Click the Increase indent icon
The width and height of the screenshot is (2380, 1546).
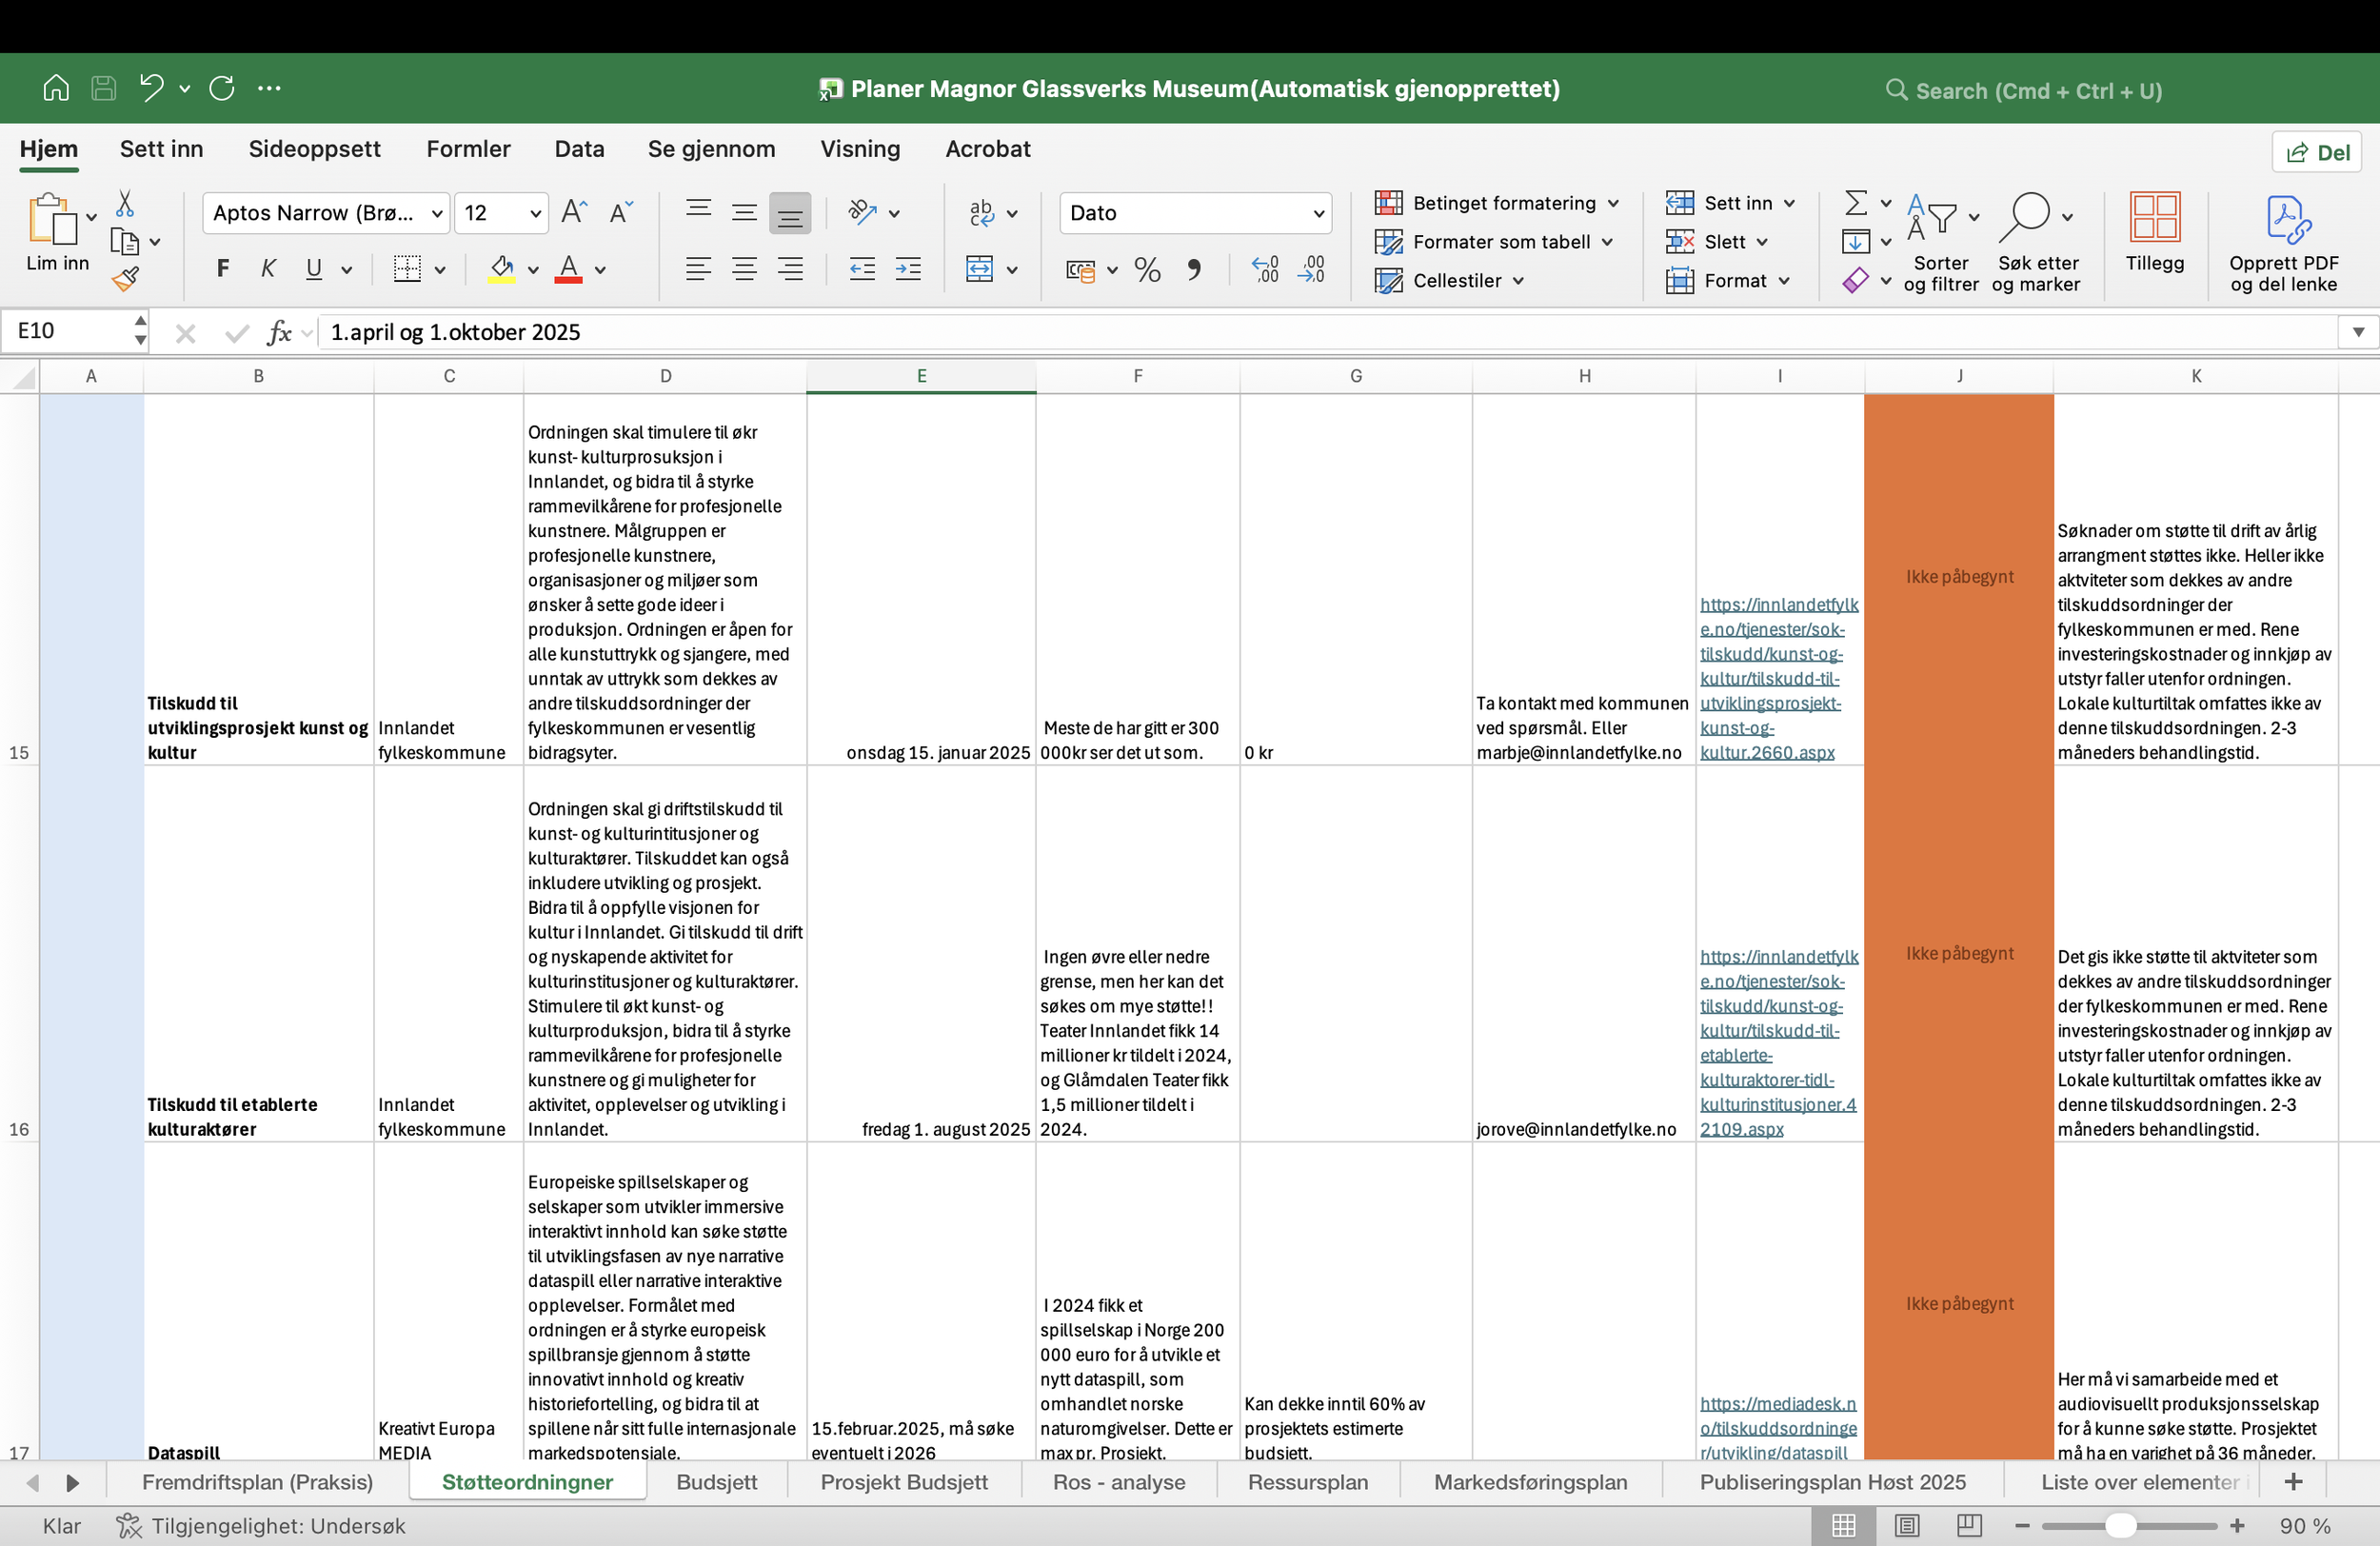click(x=908, y=270)
